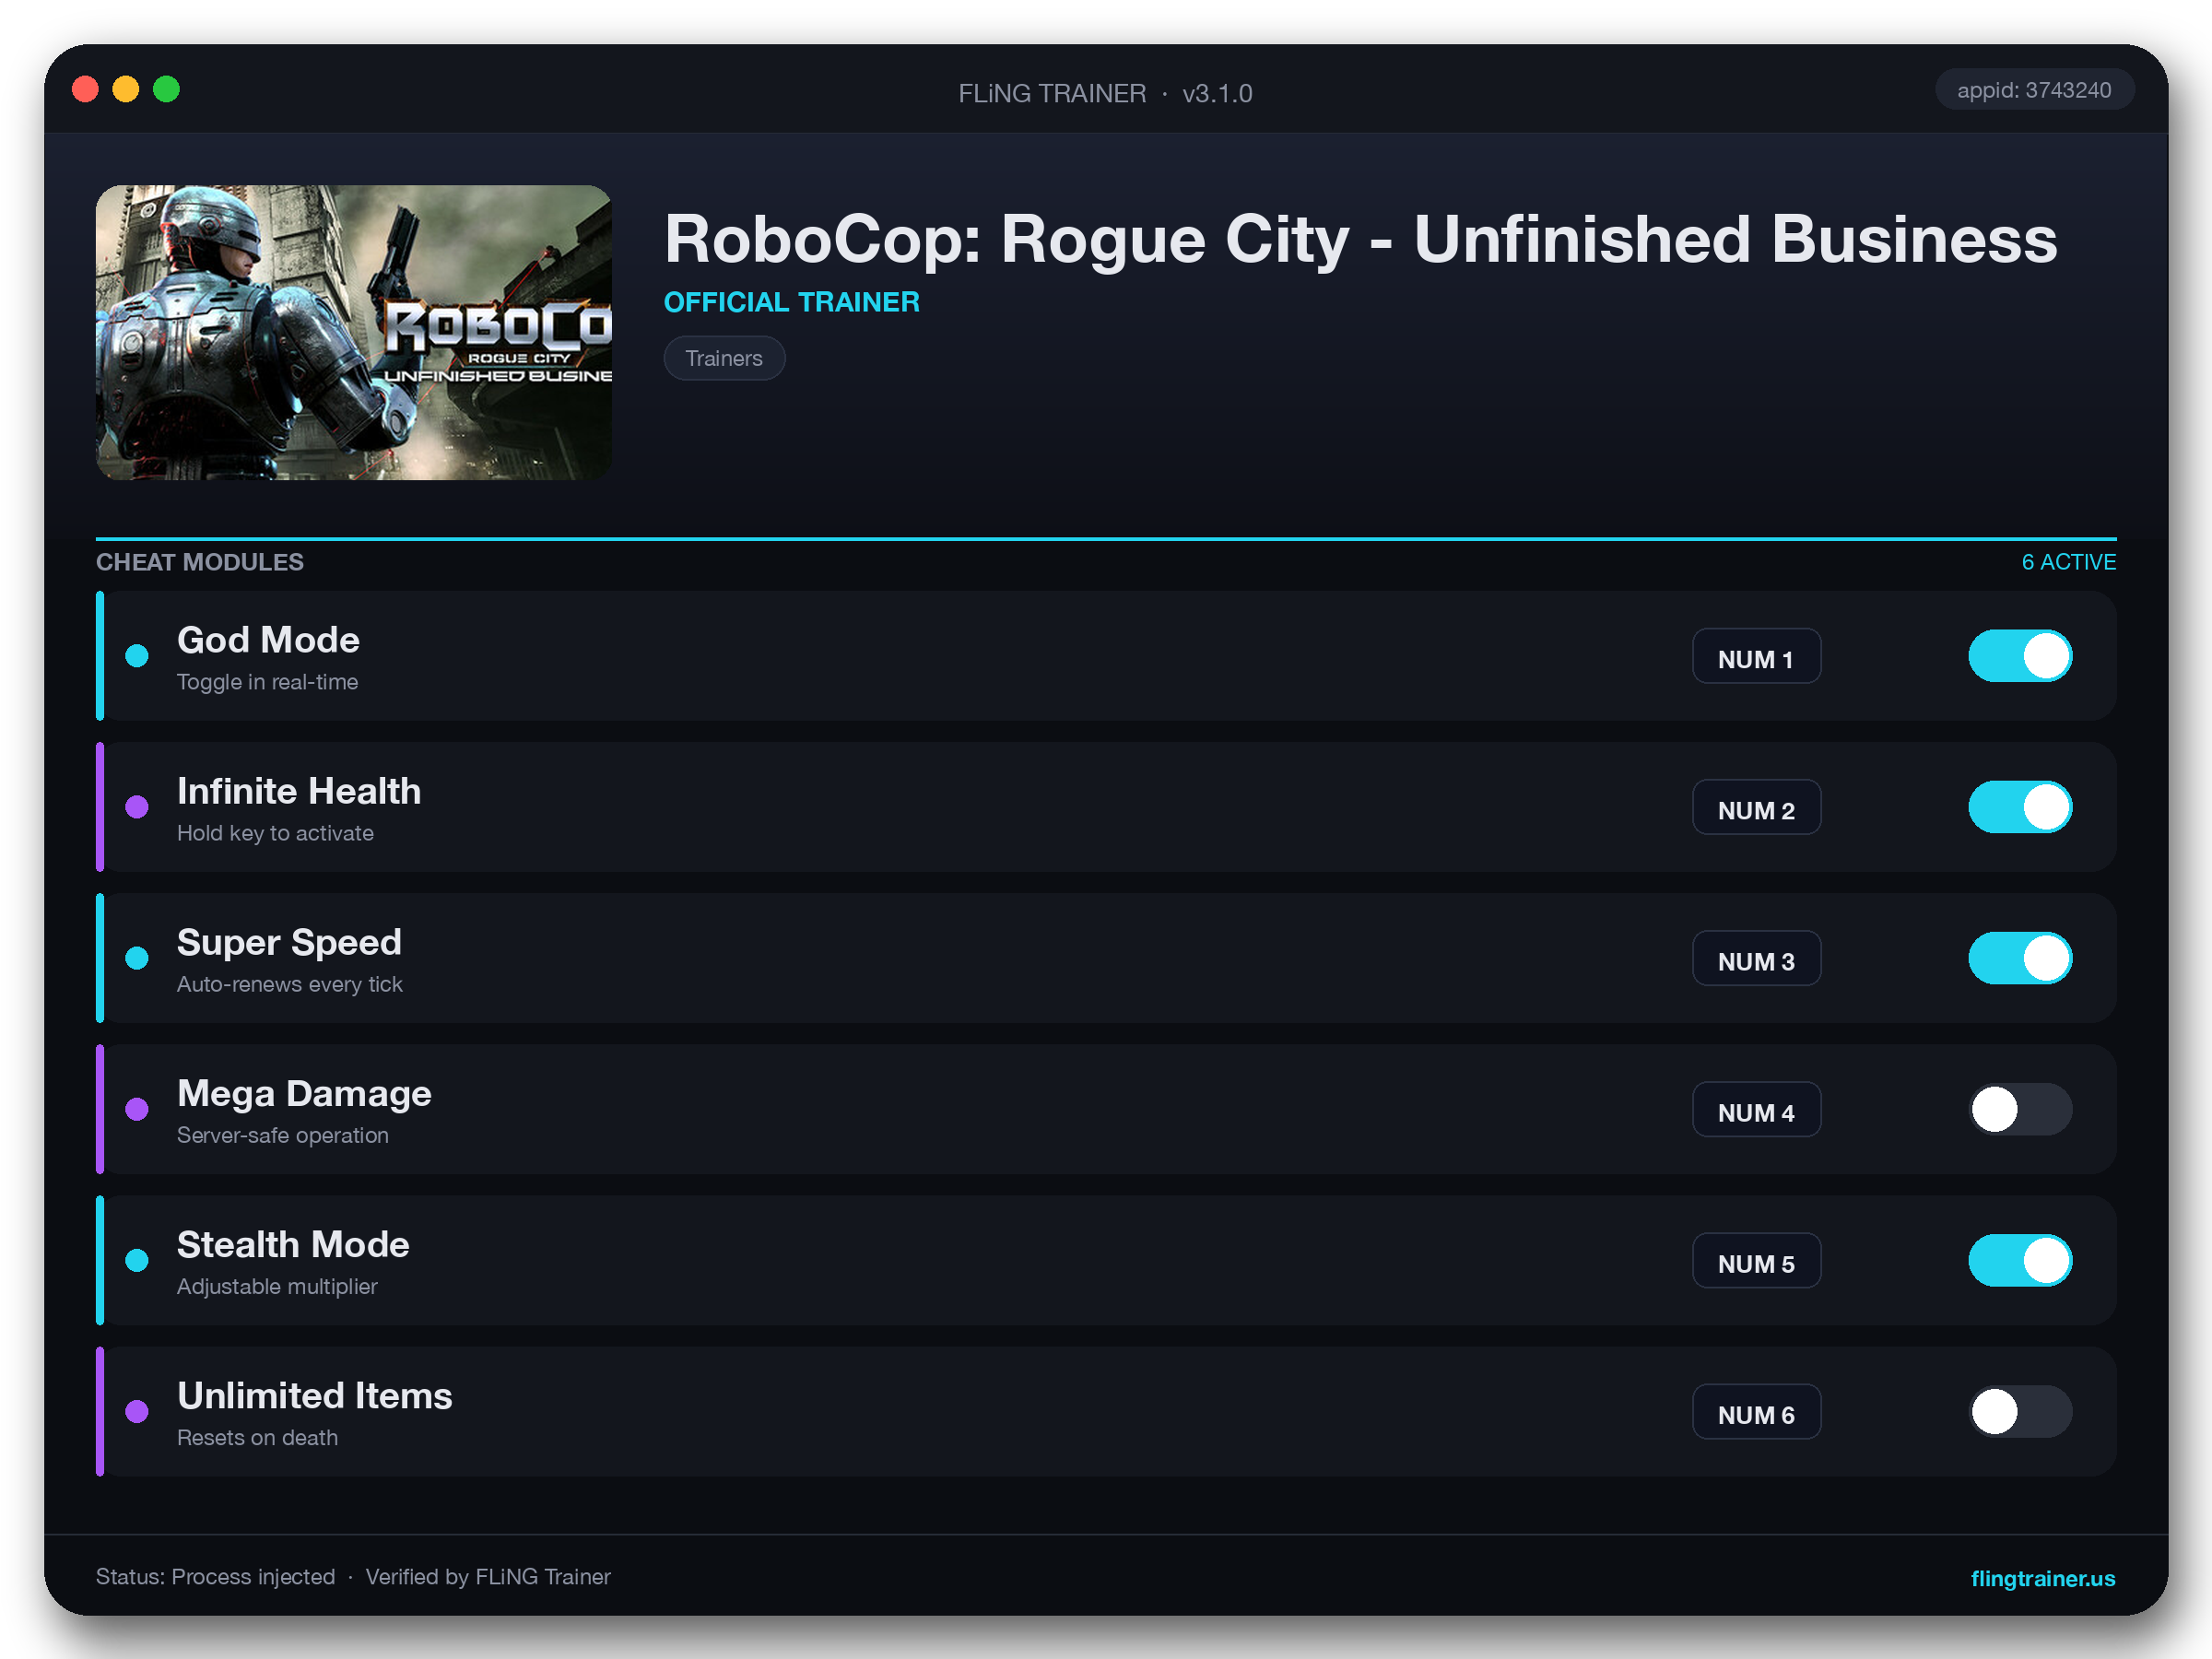Select the Mega Damage module title
This screenshot has width=2212, height=1659.
point(304,1093)
